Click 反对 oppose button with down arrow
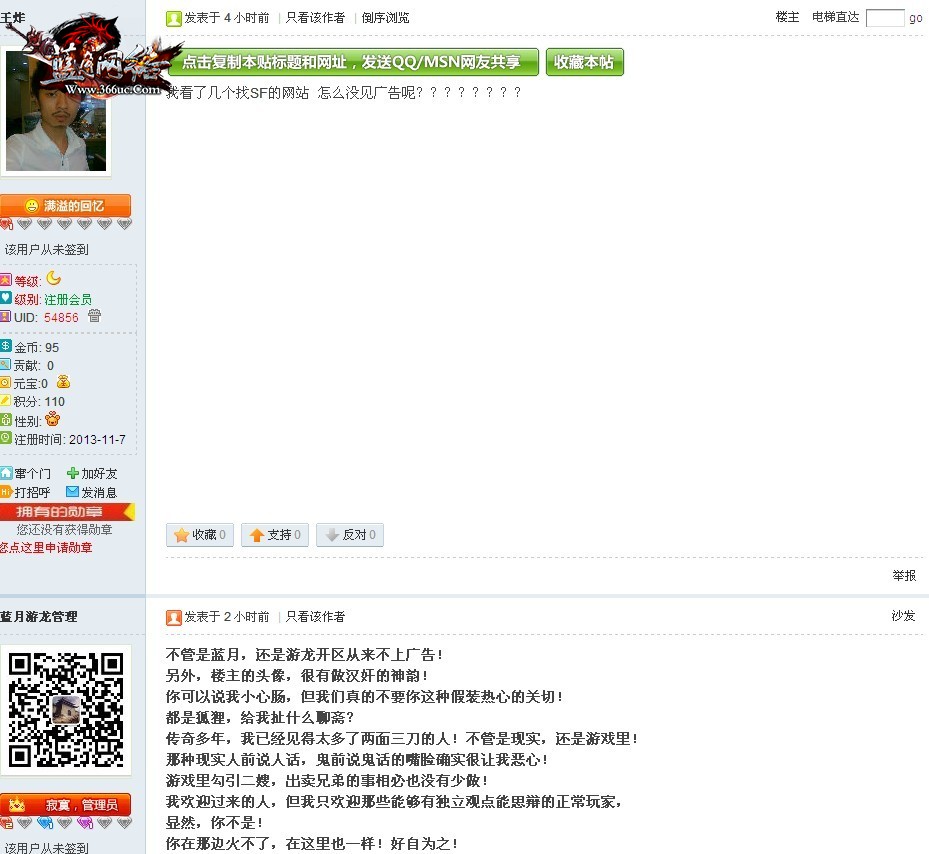The width and height of the screenshot is (929, 854). coord(349,535)
